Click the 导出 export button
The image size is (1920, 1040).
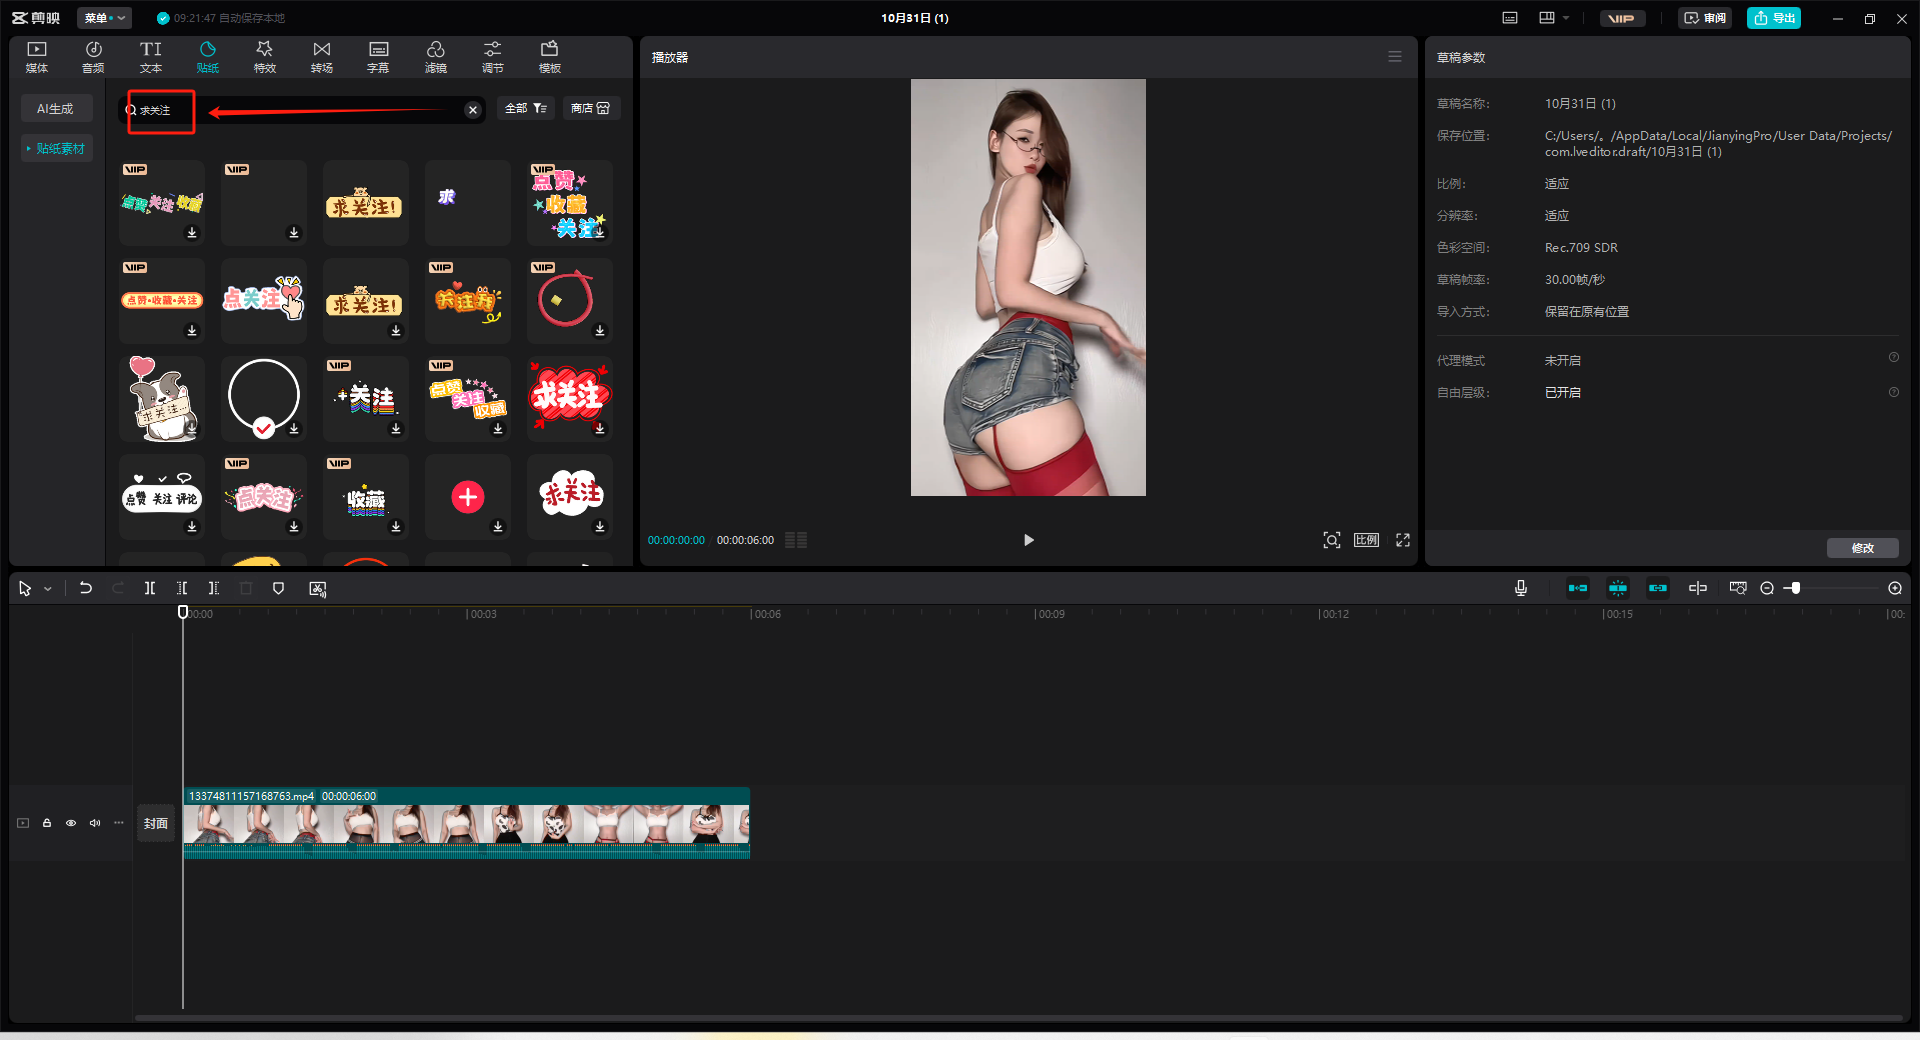(x=1774, y=18)
